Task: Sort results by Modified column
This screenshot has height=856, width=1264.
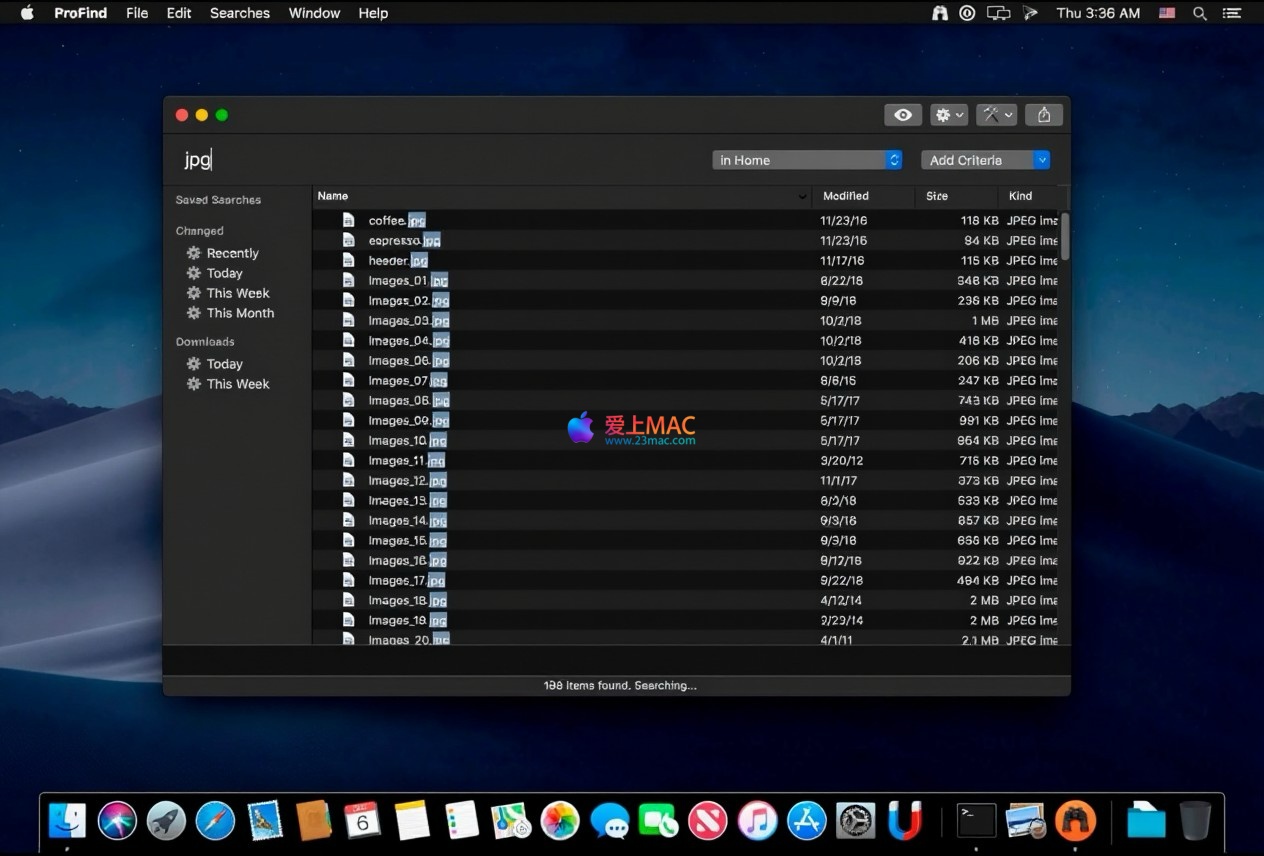Action: click(x=846, y=196)
